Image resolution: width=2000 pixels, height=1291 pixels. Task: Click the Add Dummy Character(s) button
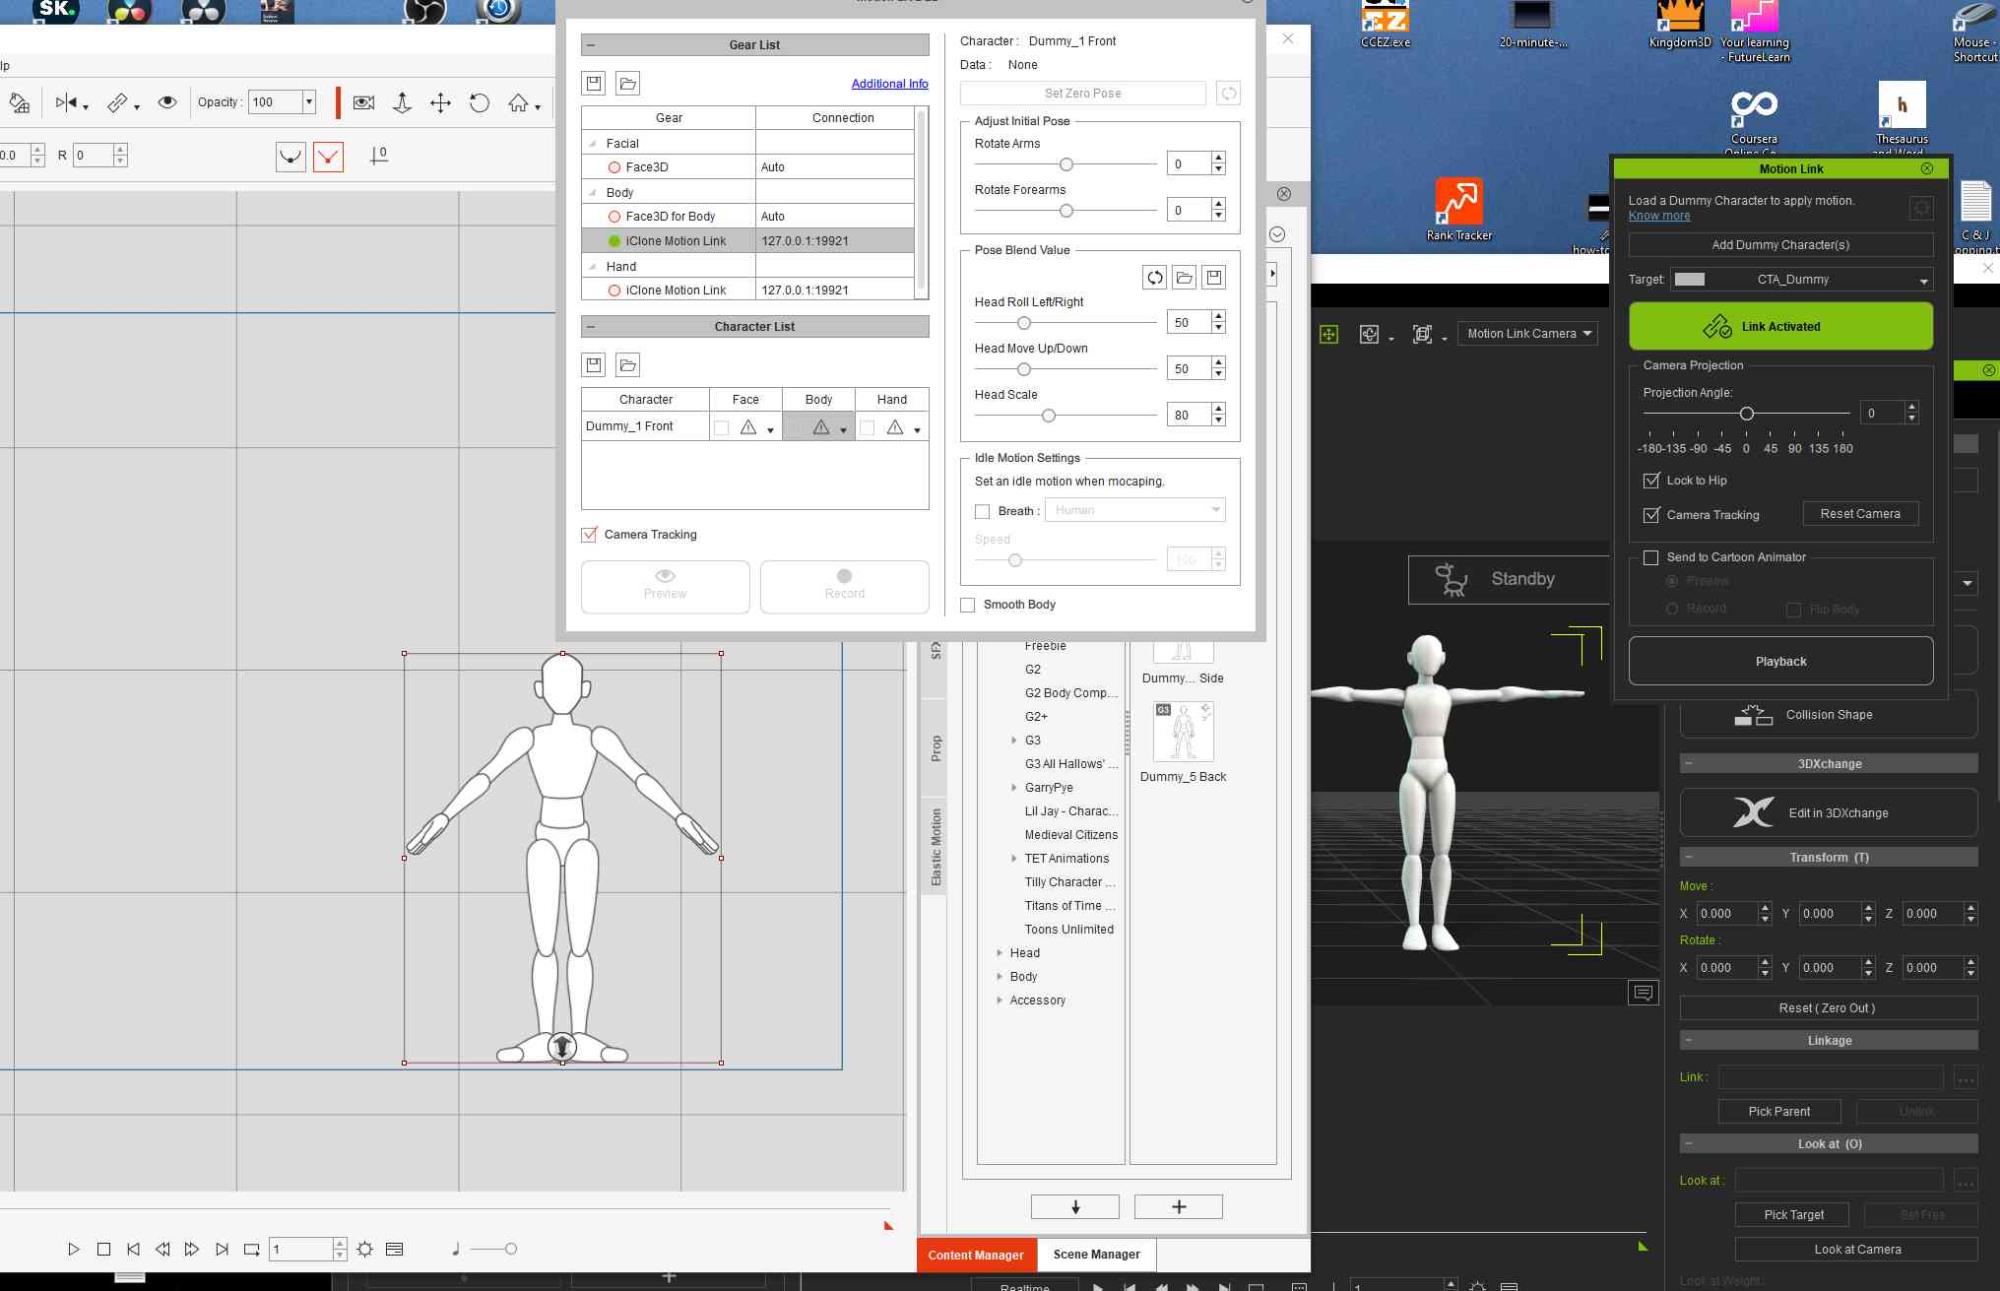click(1780, 245)
